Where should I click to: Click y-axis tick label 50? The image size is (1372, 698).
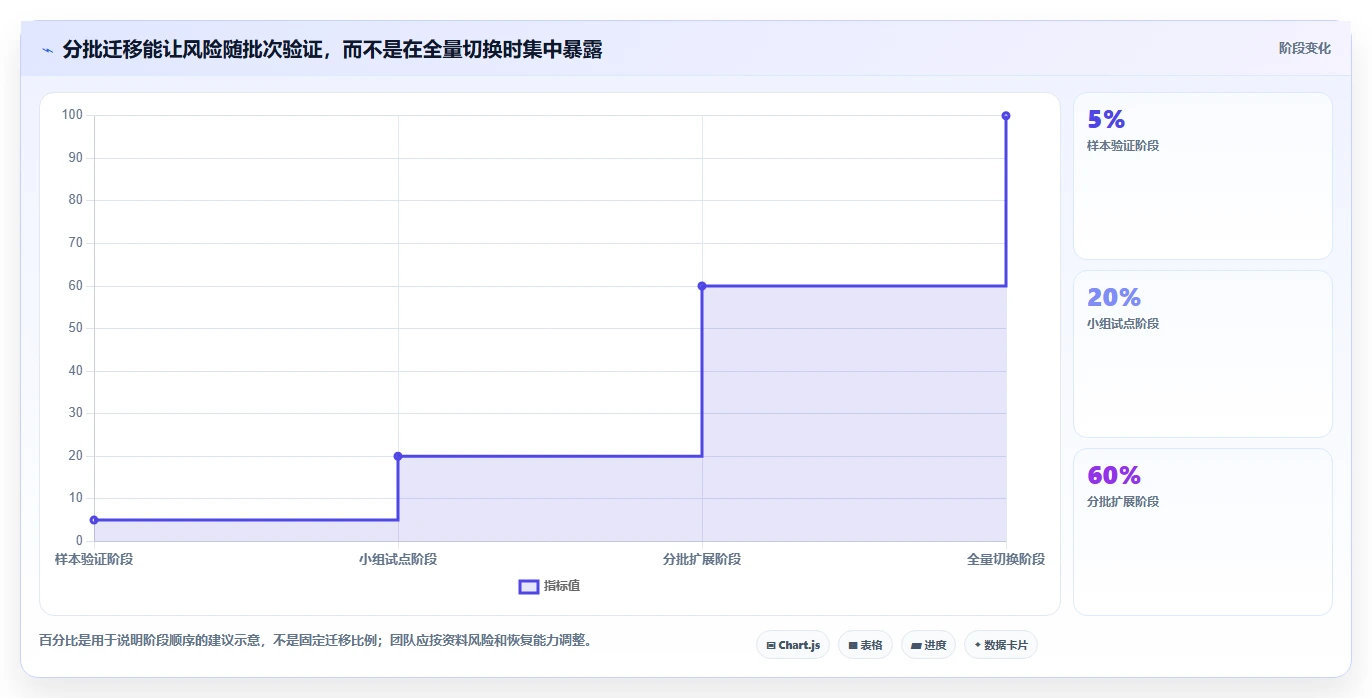tap(75, 328)
